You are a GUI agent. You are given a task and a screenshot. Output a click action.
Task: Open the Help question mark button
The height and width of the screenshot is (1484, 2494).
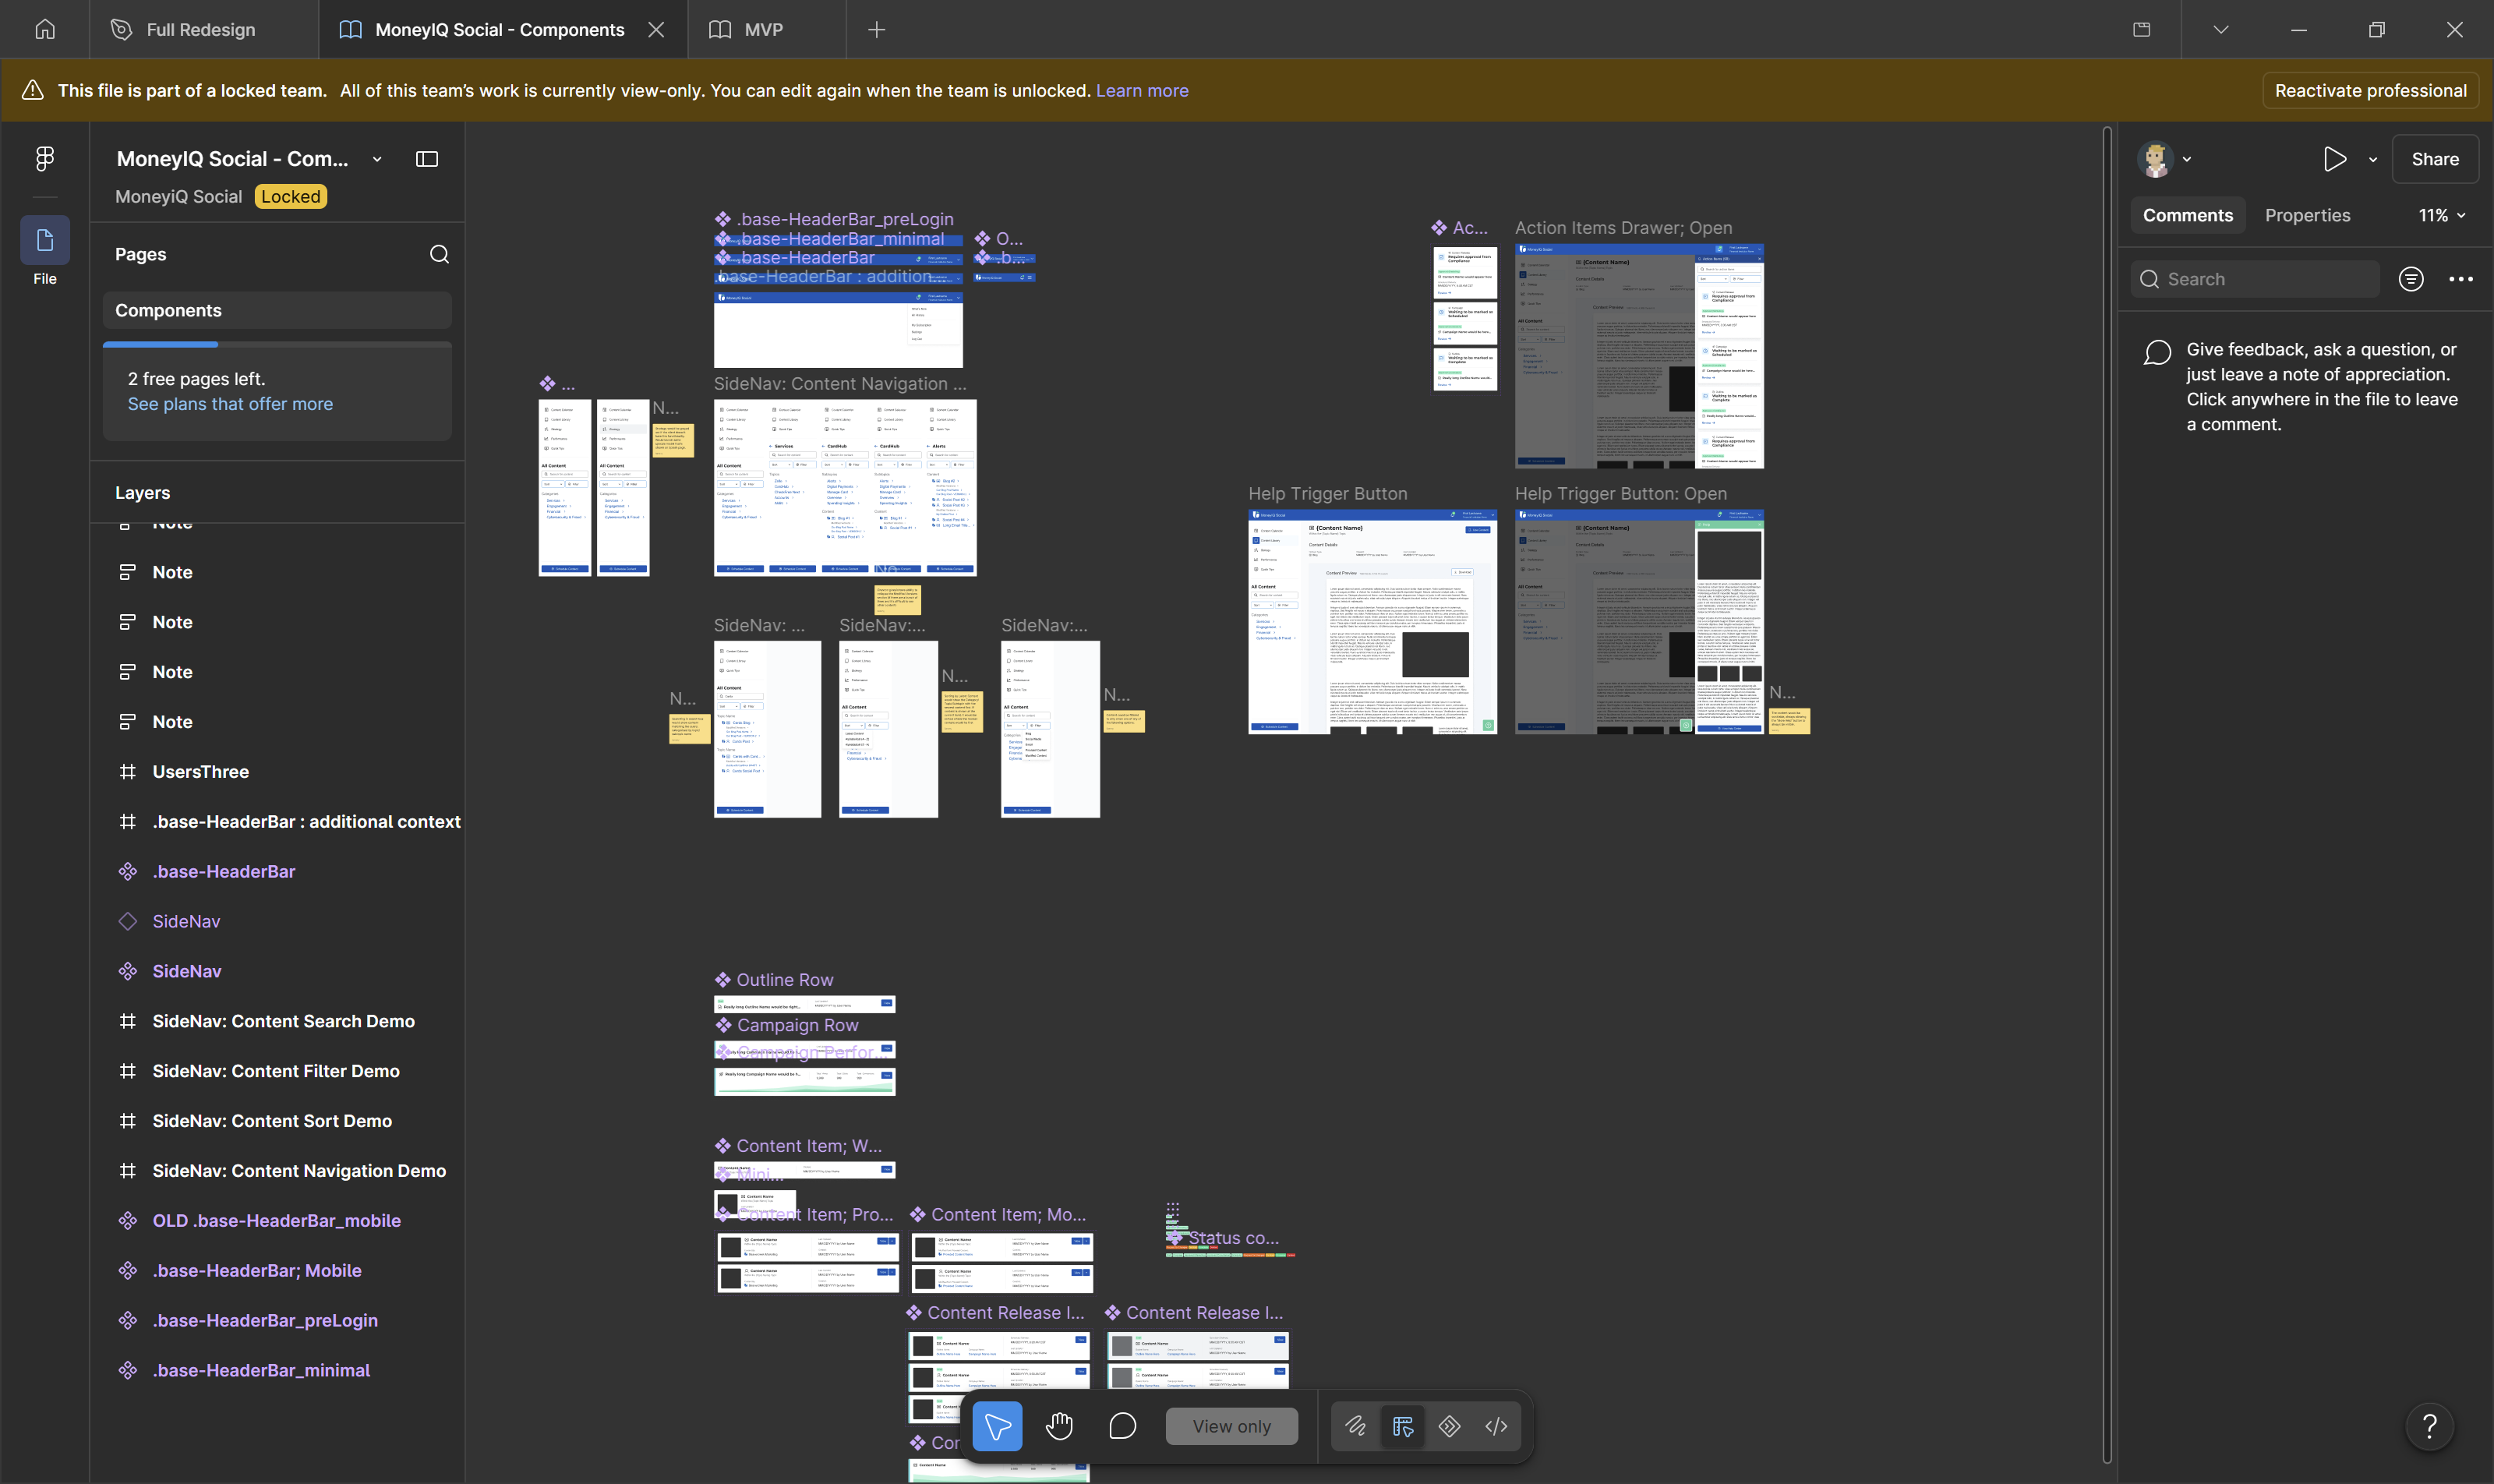click(x=2429, y=1426)
